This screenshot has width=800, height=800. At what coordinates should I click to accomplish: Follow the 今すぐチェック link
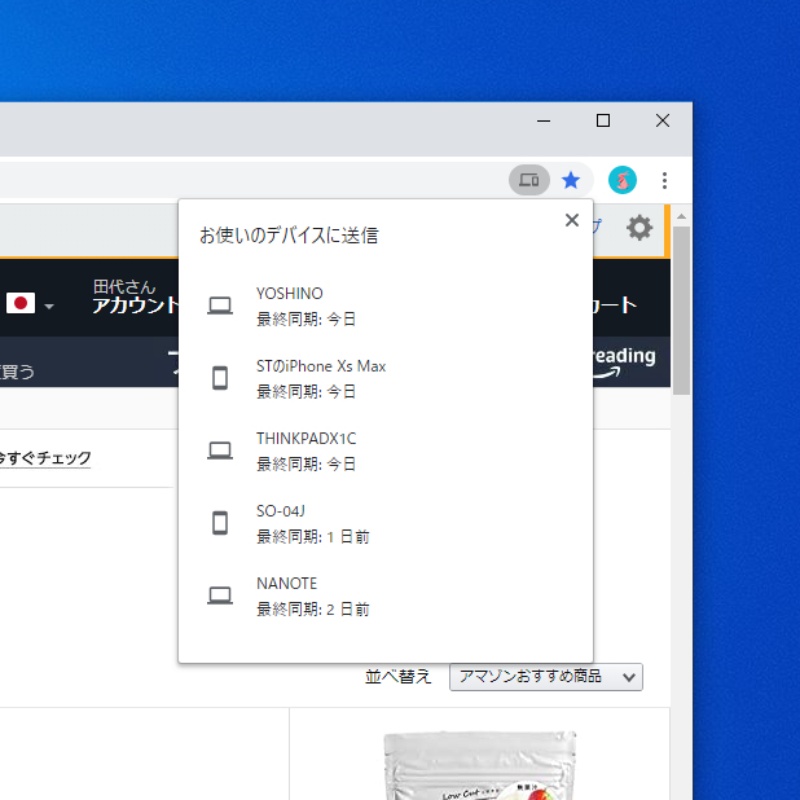45,458
